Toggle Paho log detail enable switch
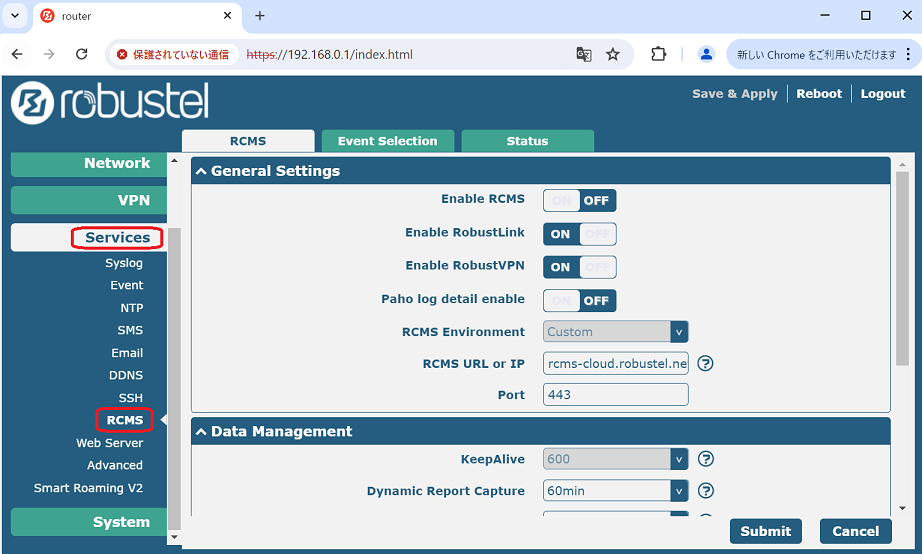The width and height of the screenshot is (922, 554). (x=580, y=301)
